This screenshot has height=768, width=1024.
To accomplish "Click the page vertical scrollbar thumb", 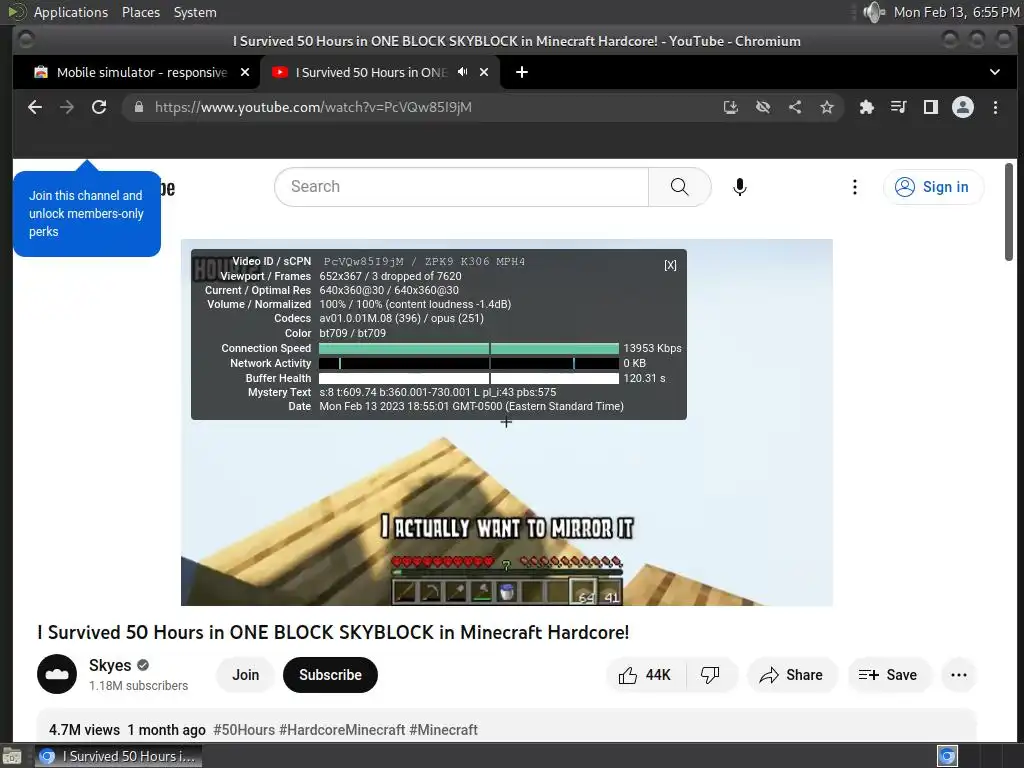I will click(1009, 212).
